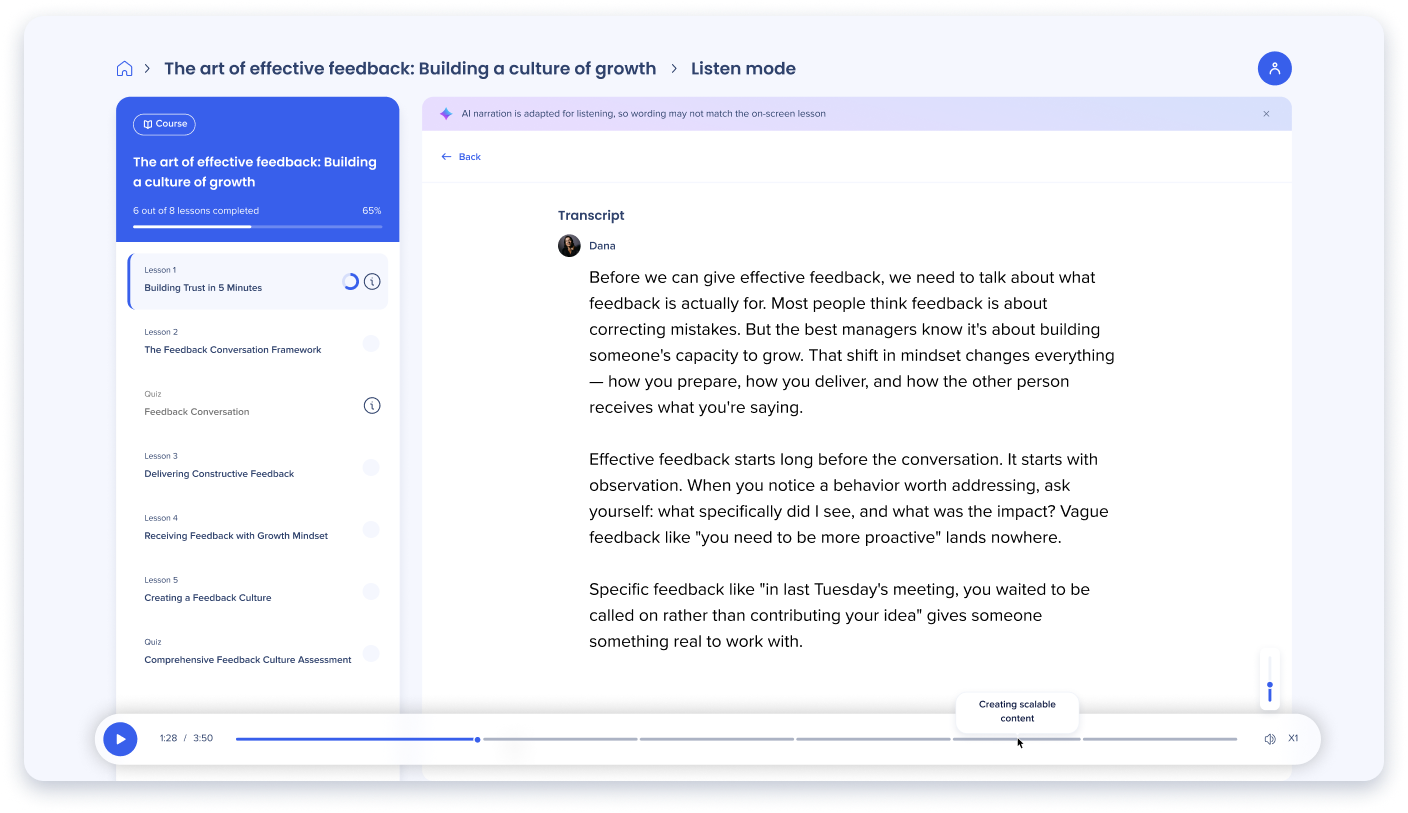The width and height of the screenshot is (1408, 813).
Task: Click the Listen mode breadcrumb
Action: (743, 69)
